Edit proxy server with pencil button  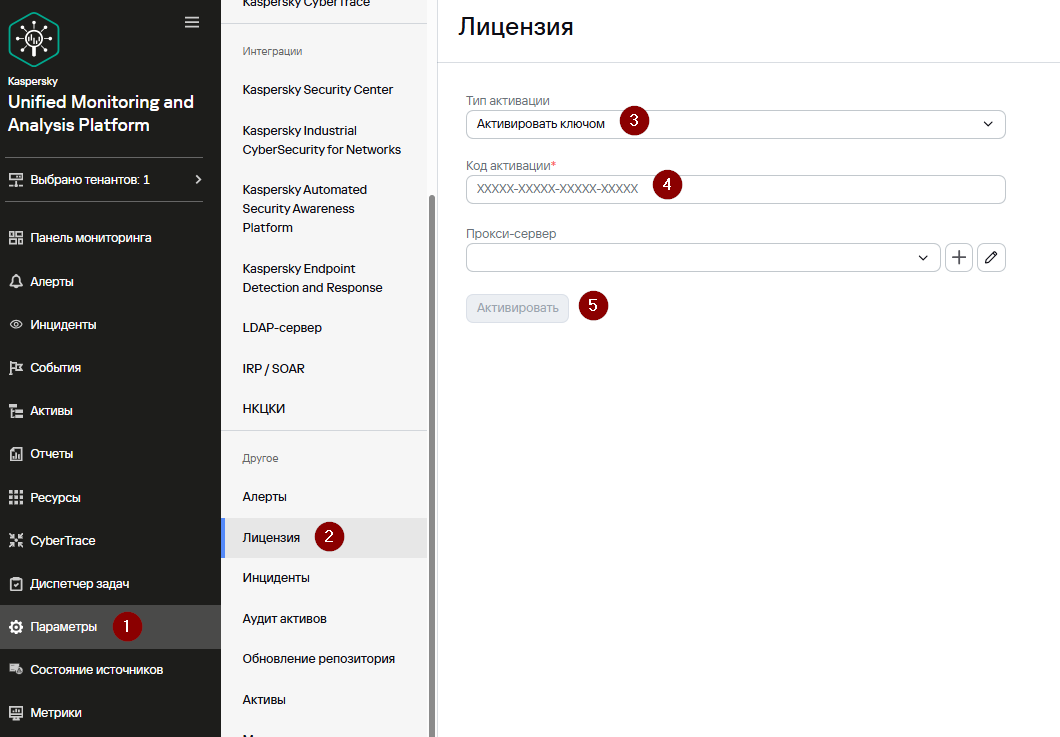pyautogui.click(x=991, y=258)
